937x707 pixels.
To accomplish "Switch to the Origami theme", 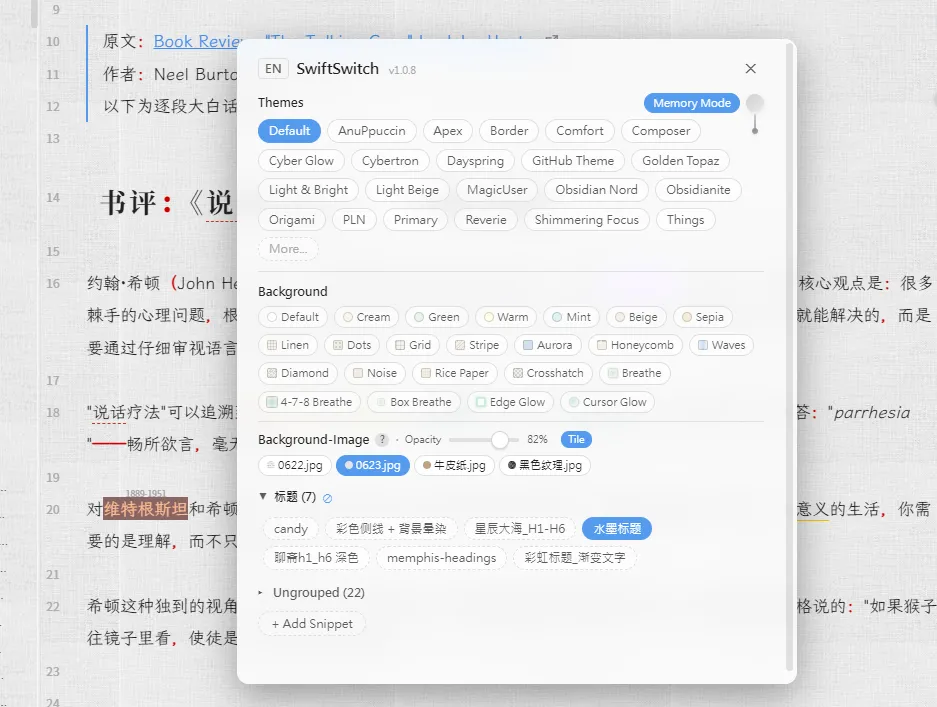I will click(x=292, y=220).
